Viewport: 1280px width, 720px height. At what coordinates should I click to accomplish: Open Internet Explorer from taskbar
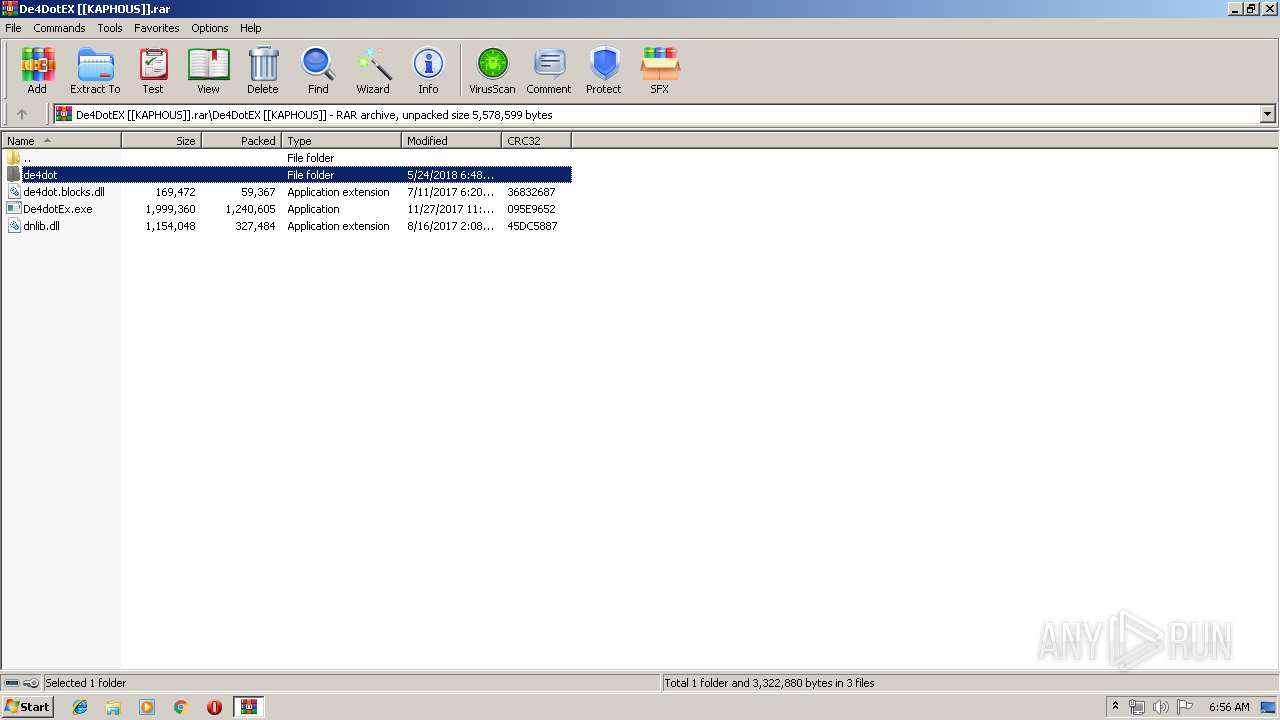tap(80, 707)
